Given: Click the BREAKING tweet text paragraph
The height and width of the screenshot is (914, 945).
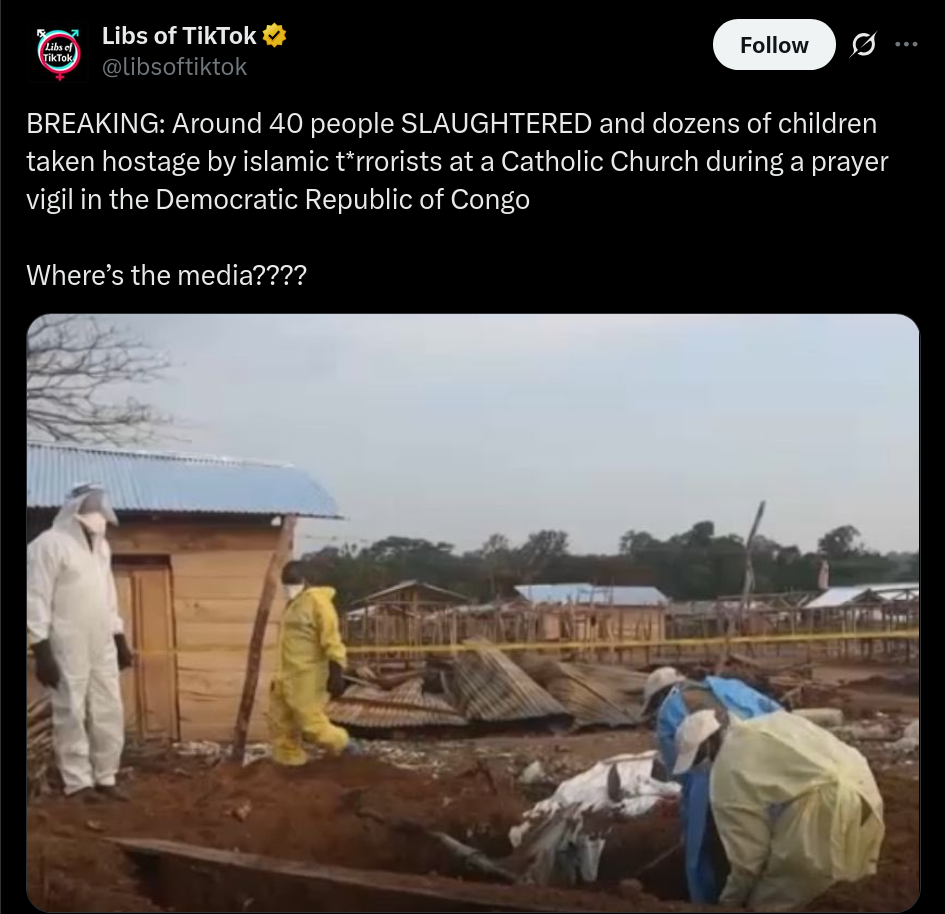Looking at the screenshot, I should pos(457,161).
